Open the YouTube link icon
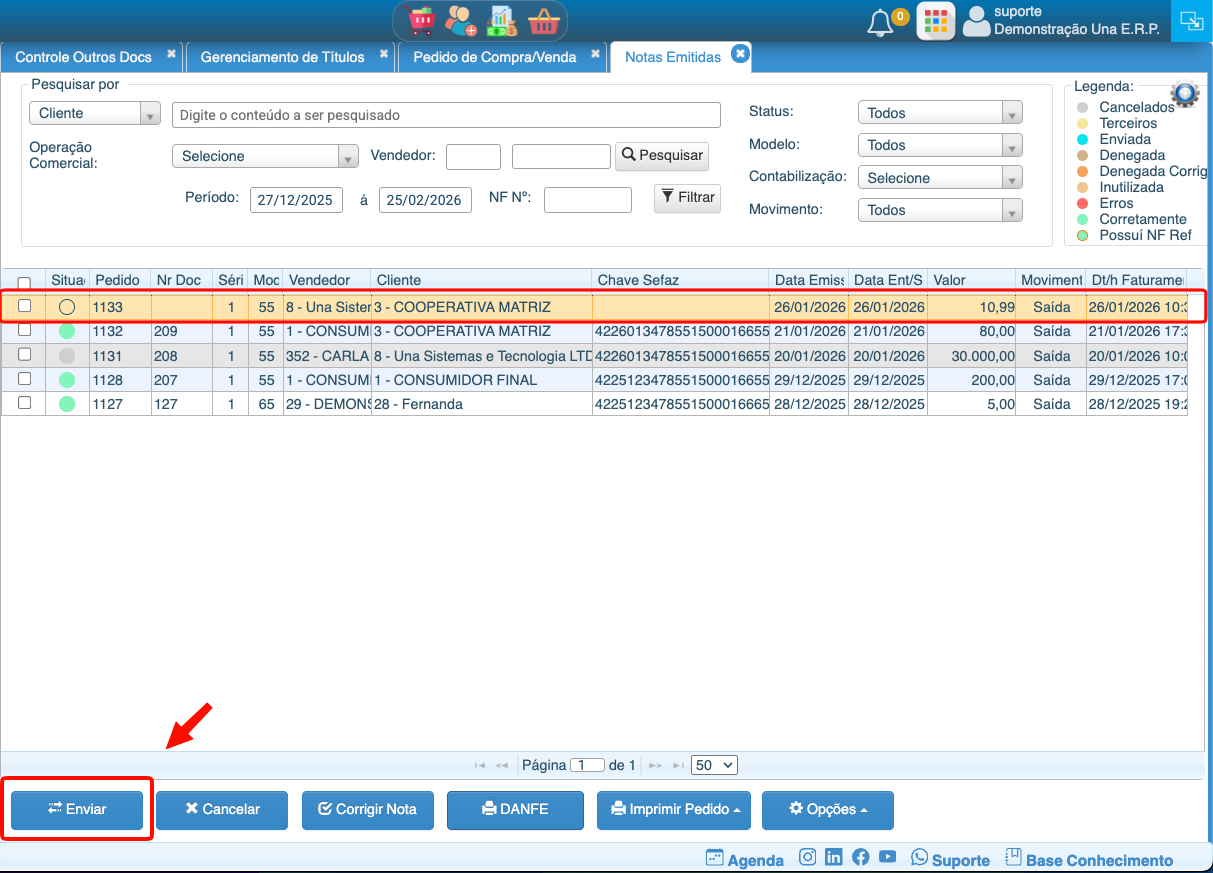 coord(887,857)
